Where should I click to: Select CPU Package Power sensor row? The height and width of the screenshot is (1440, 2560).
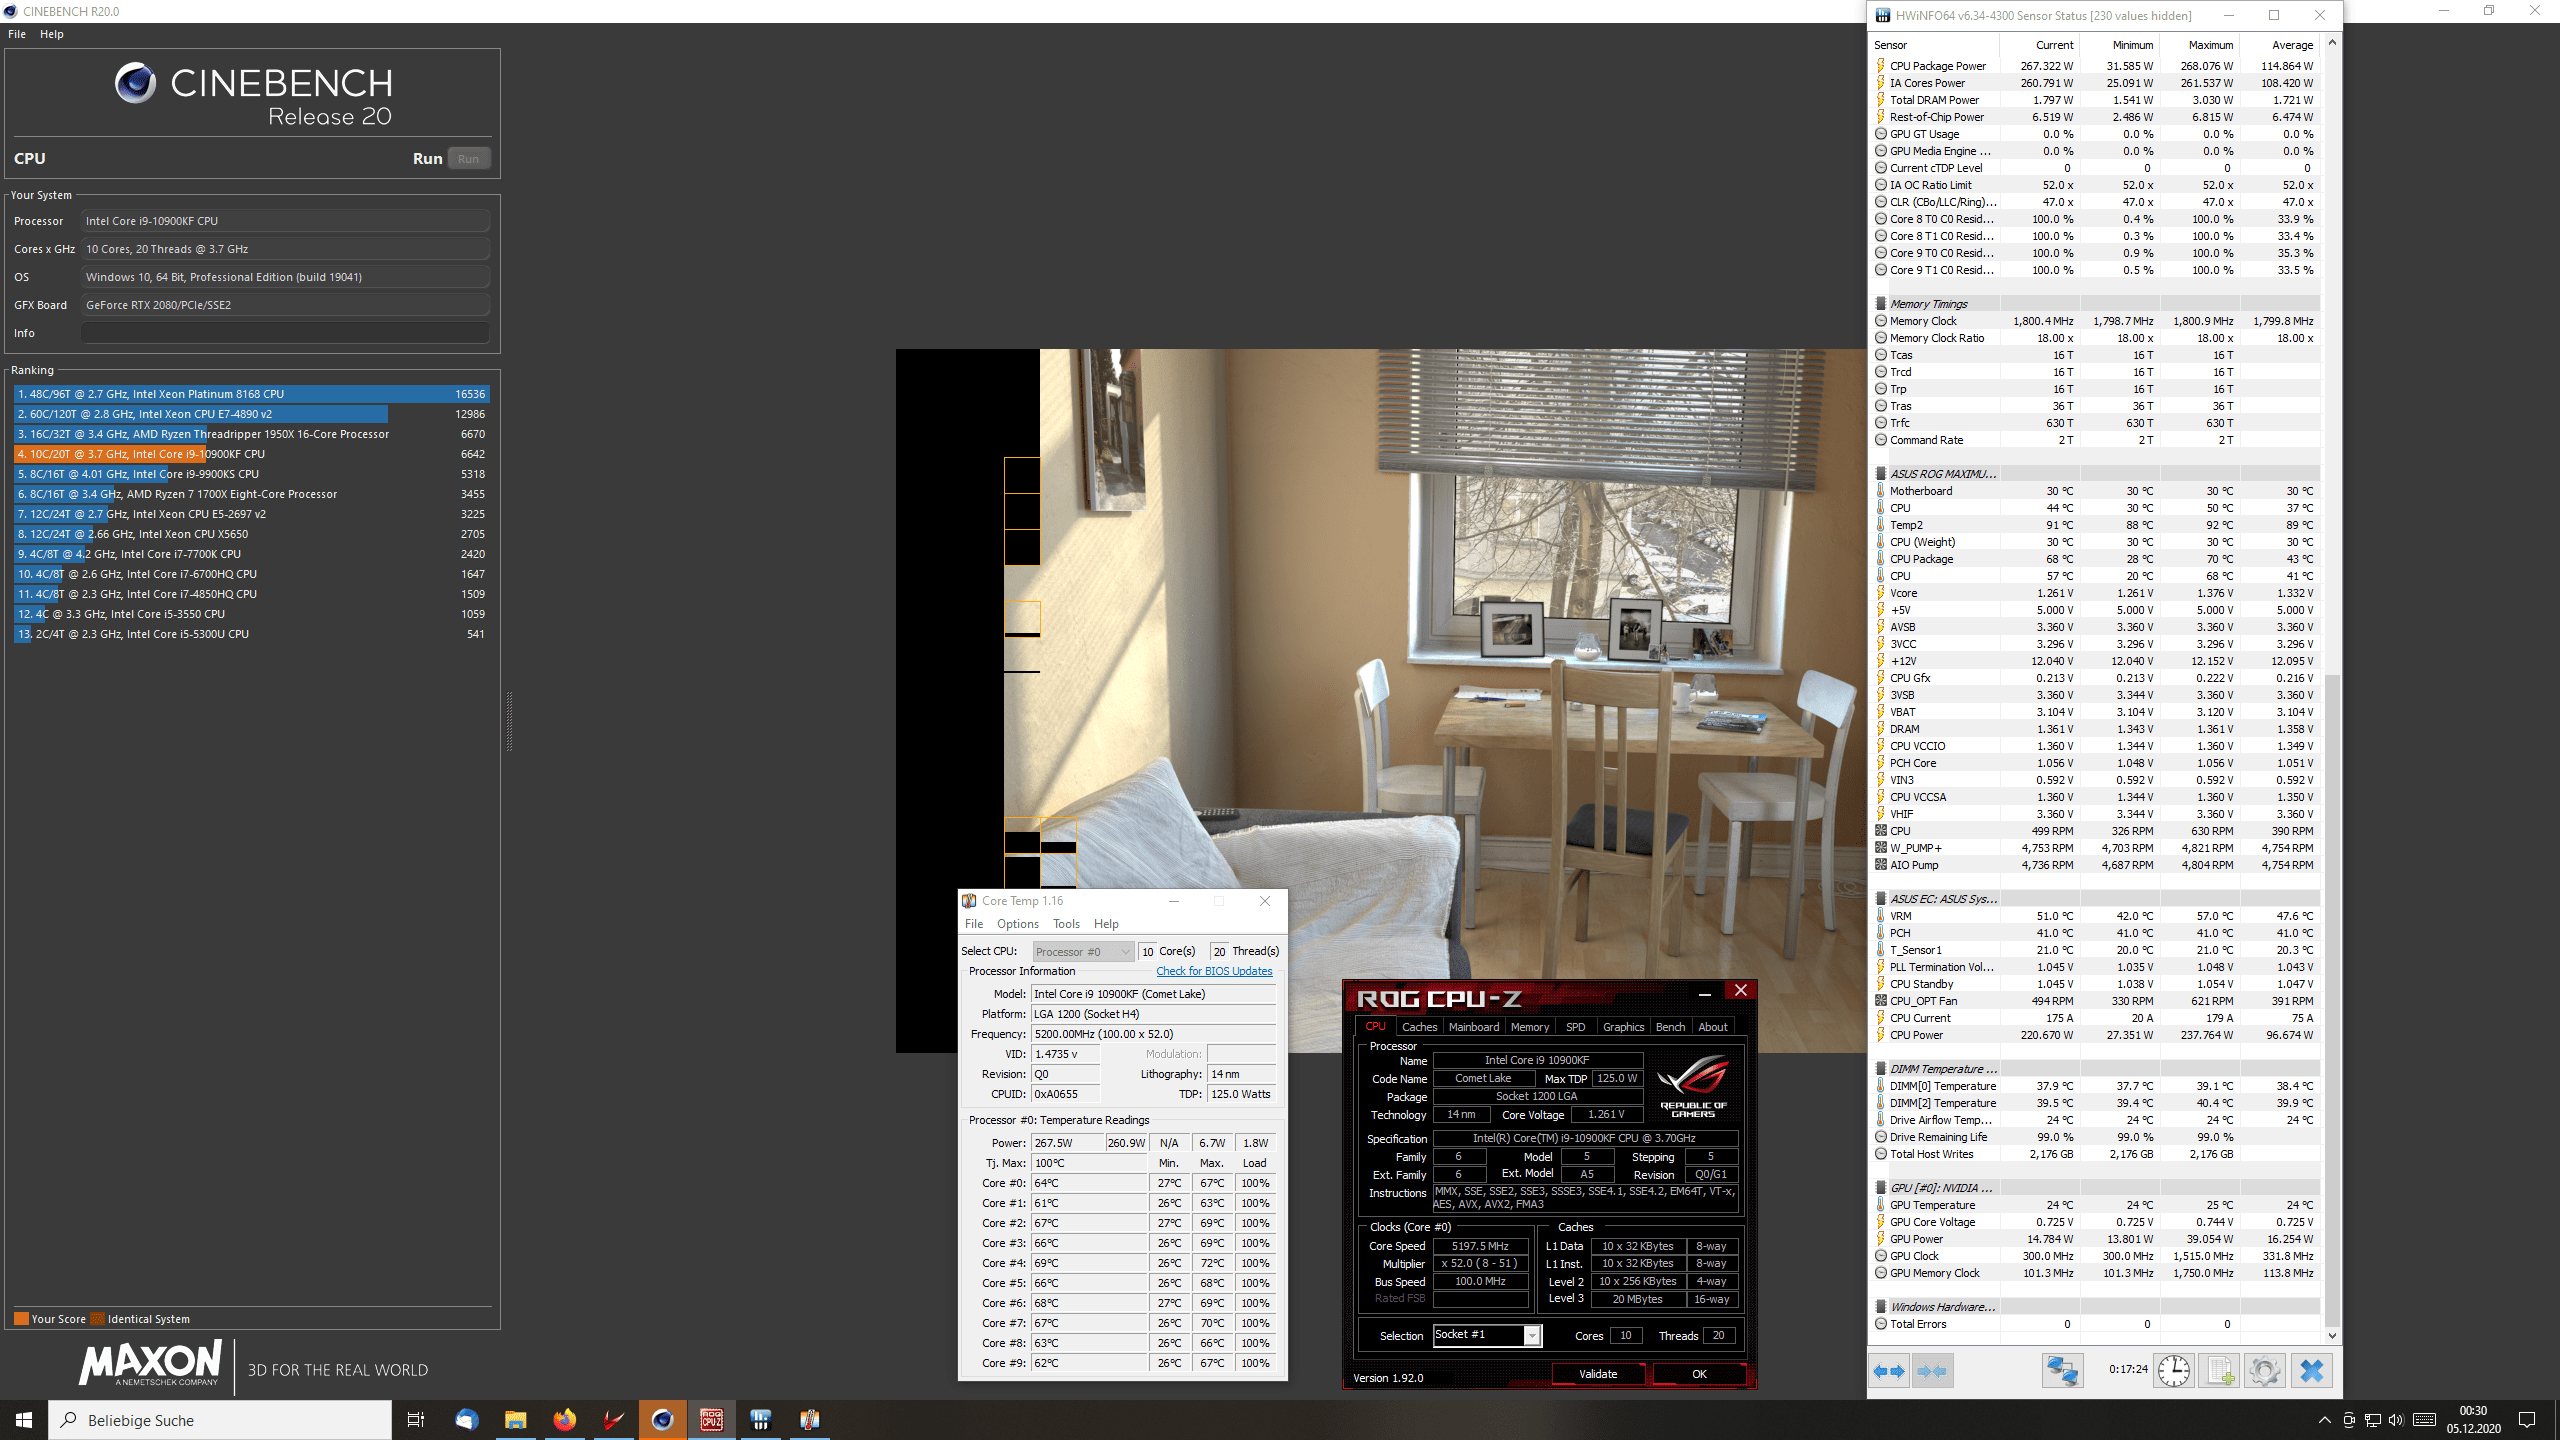(x=2095, y=66)
